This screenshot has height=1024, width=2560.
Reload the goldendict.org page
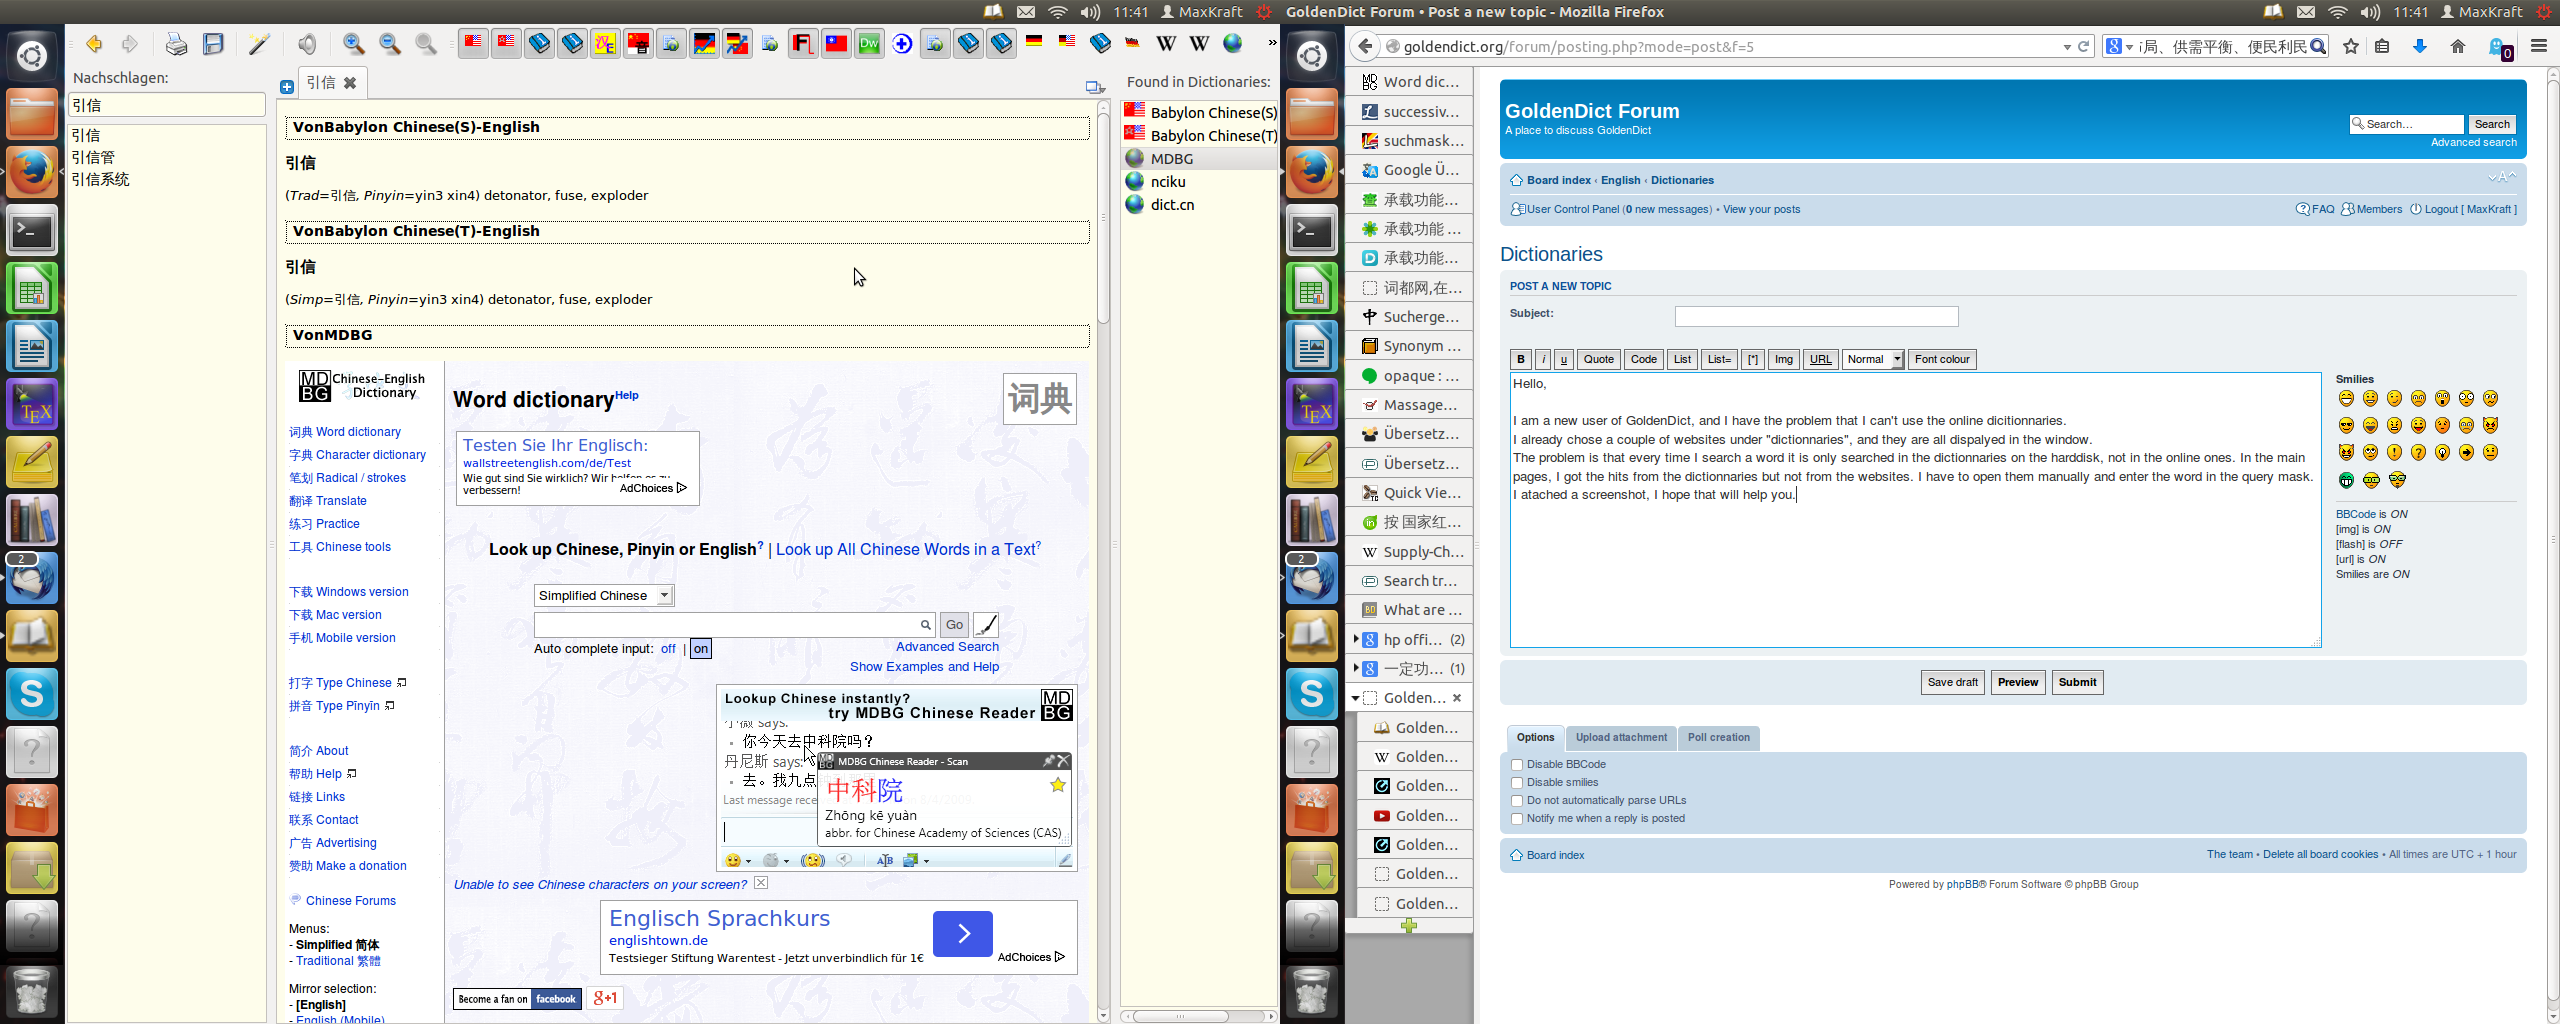[2084, 46]
